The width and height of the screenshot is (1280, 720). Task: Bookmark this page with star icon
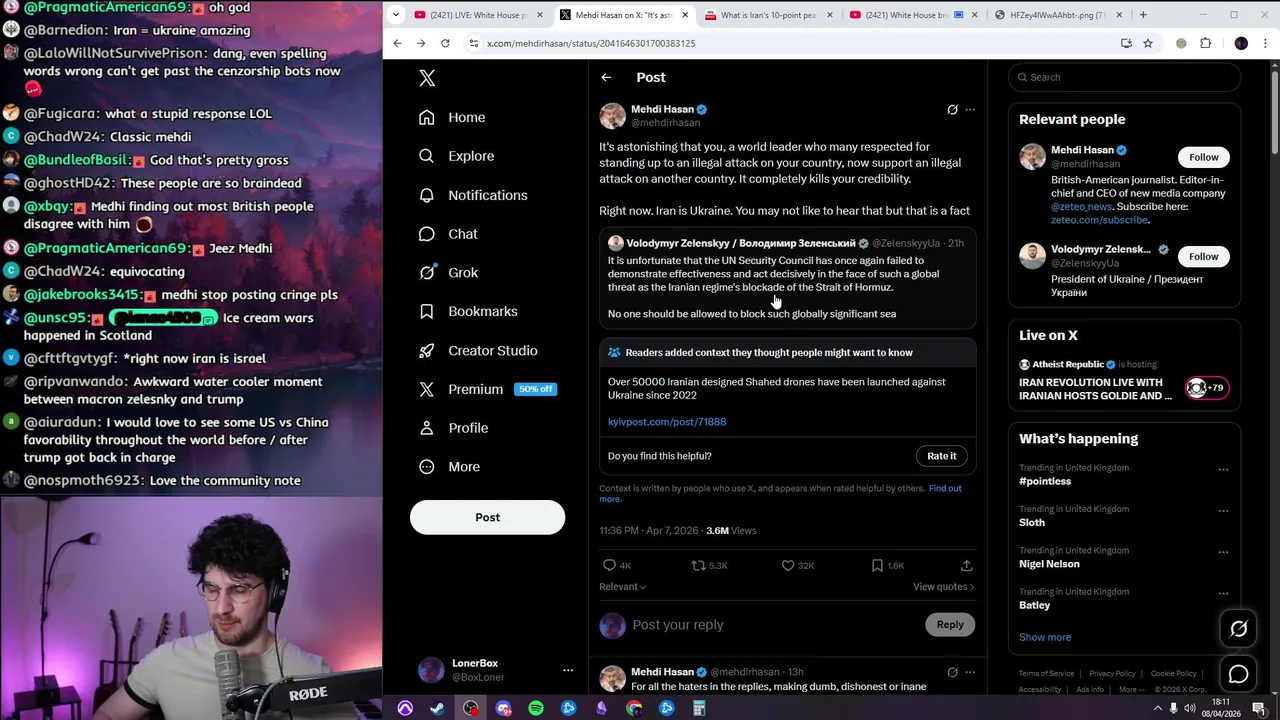click(x=1148, y=43)
